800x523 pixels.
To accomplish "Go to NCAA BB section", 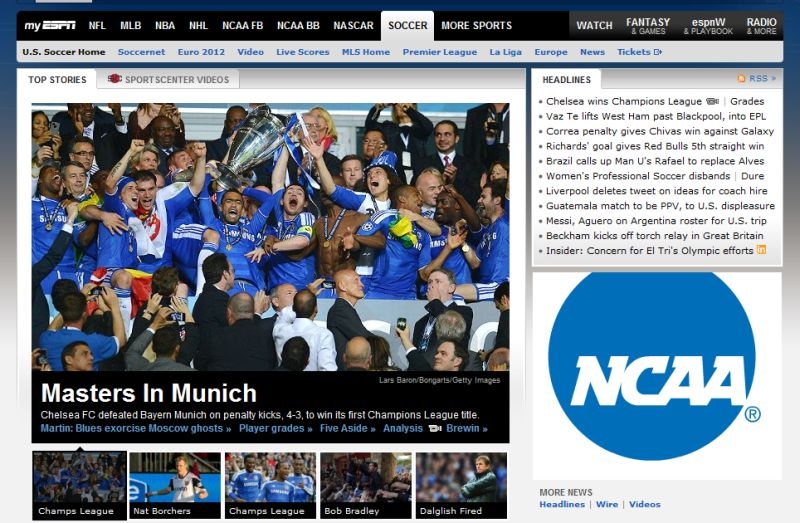I will tap(298, 26).
